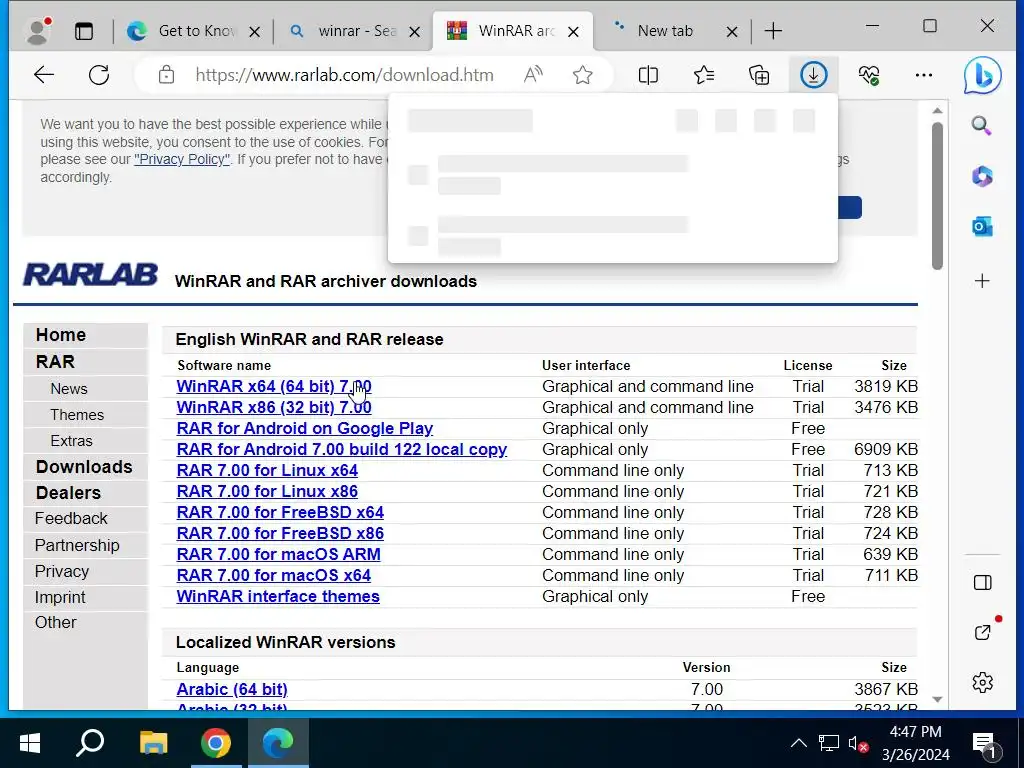1024x768 pixels.
Task: Open Partnership in the site menu
Action: [77, 545]
